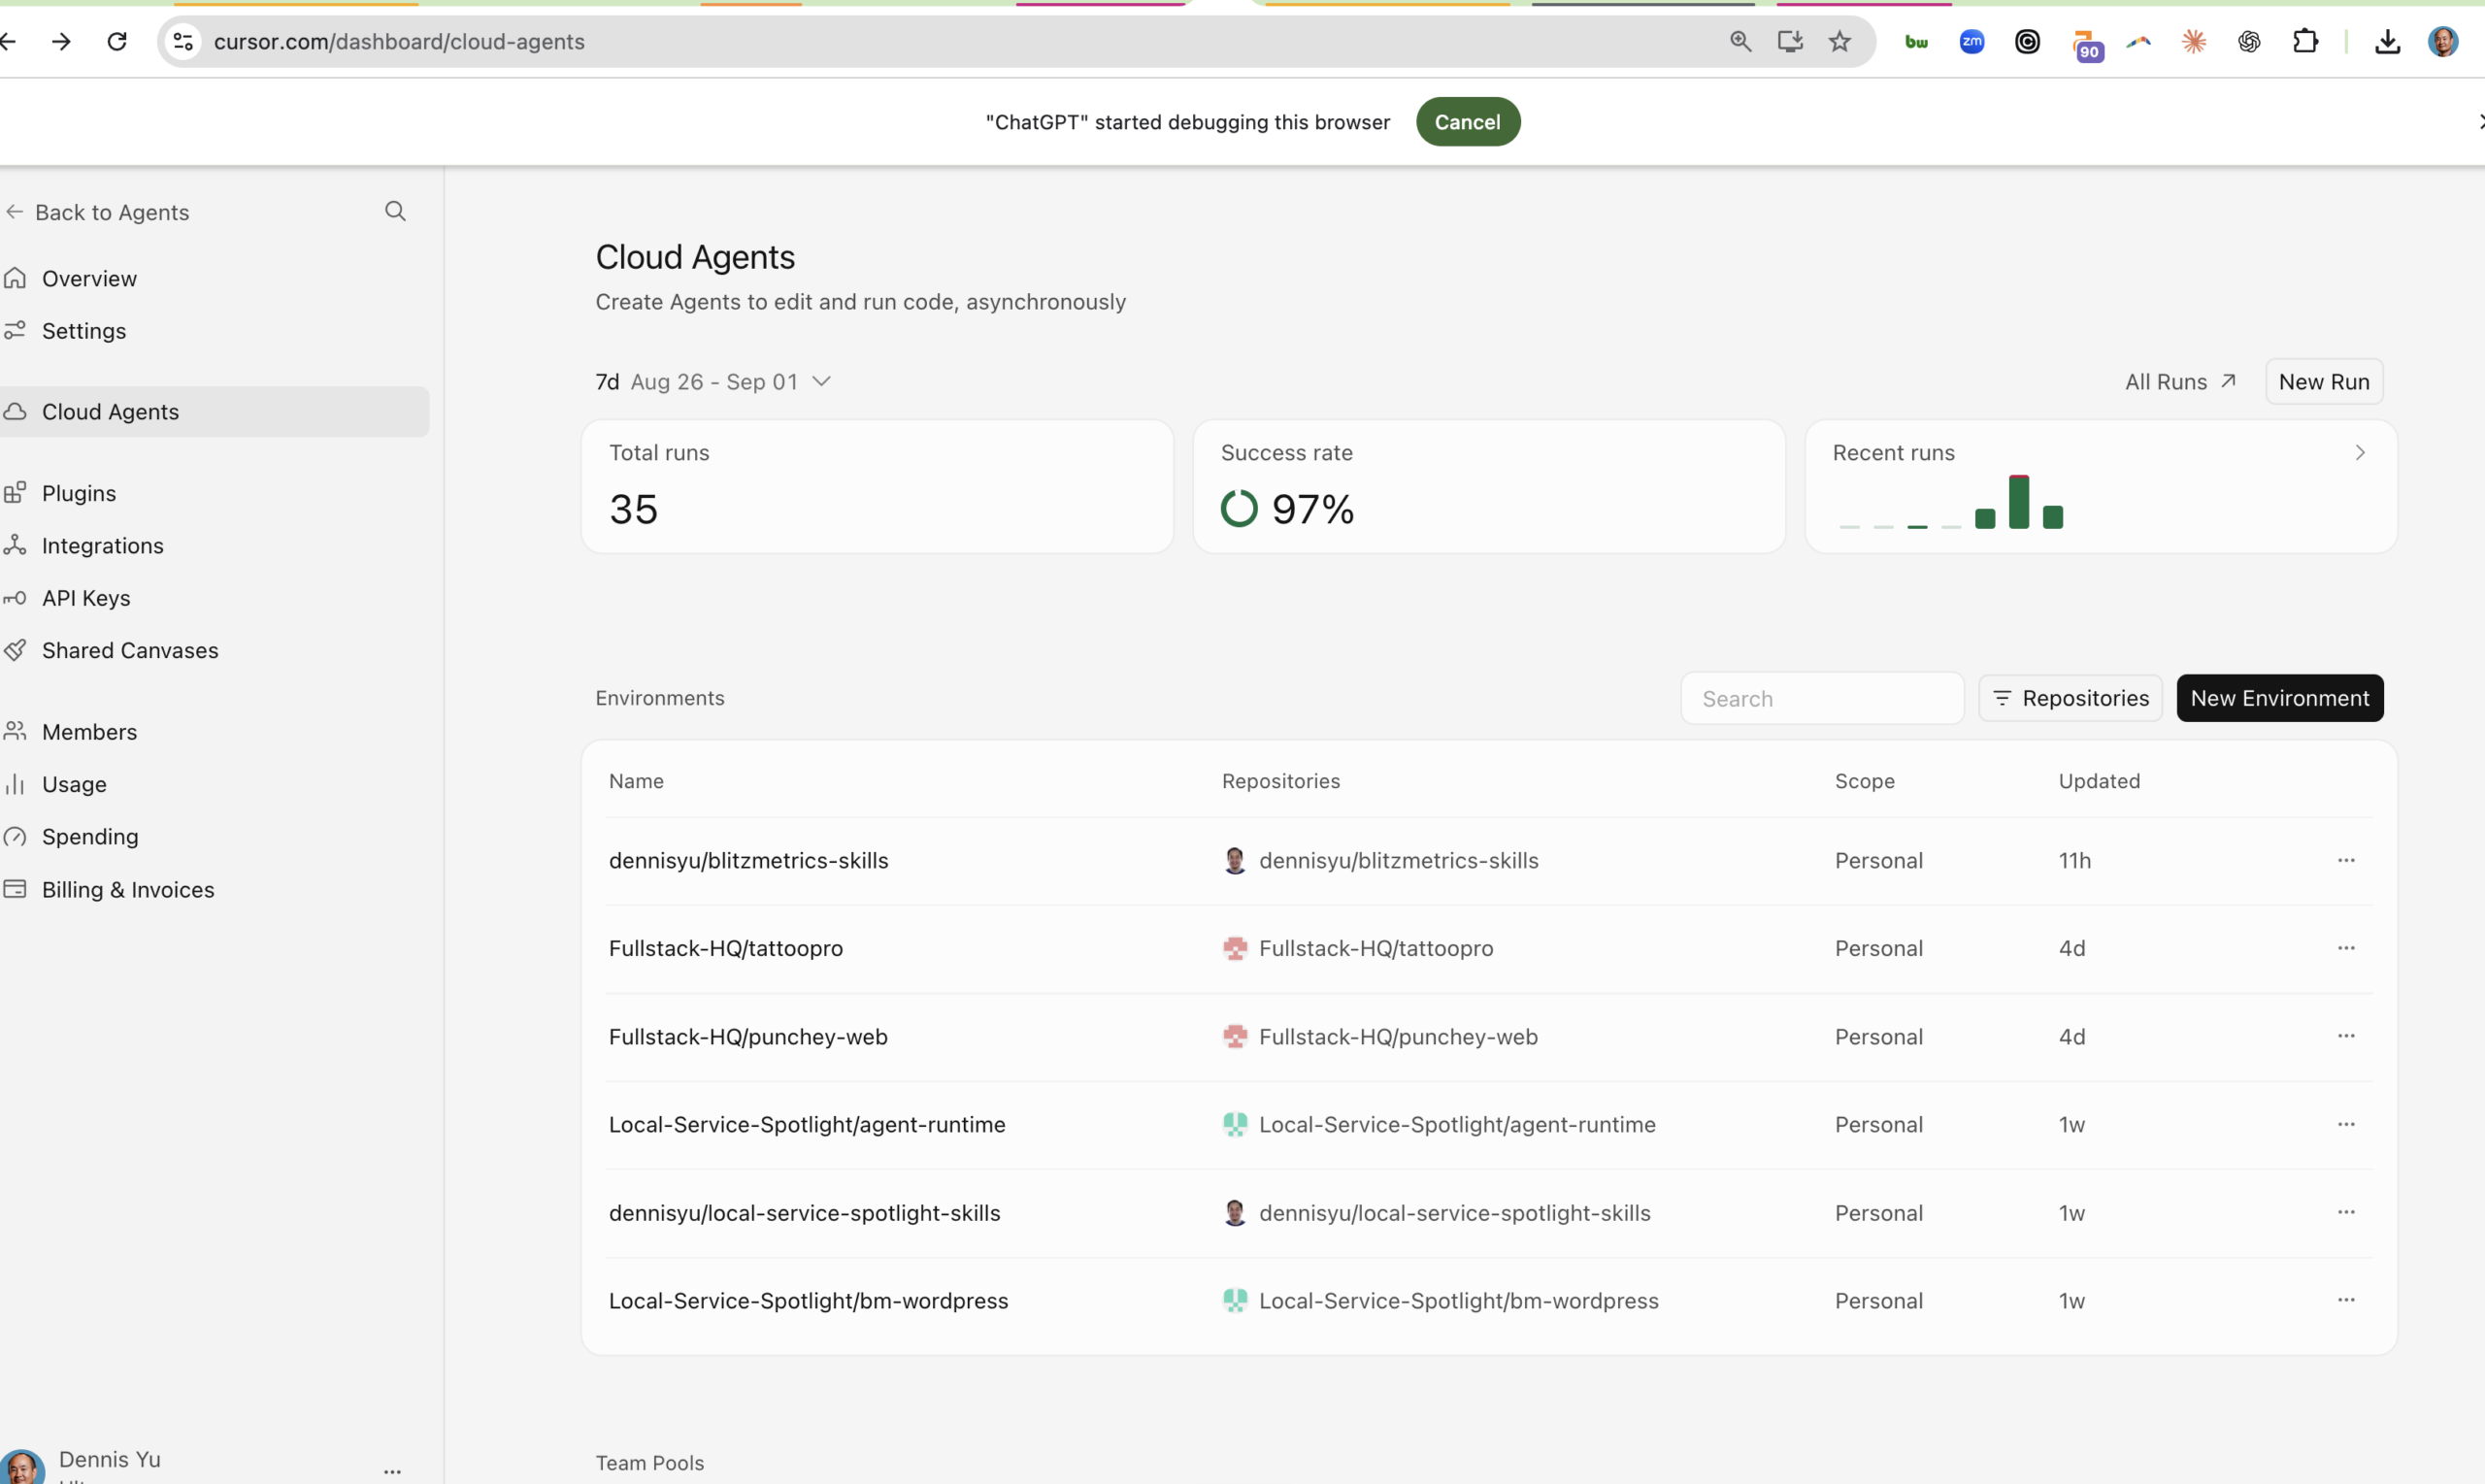Click Local-Service-Spotlight/agent-runtime repository link
Screen dimensions: 2485x1484
coord(1456,1124)
